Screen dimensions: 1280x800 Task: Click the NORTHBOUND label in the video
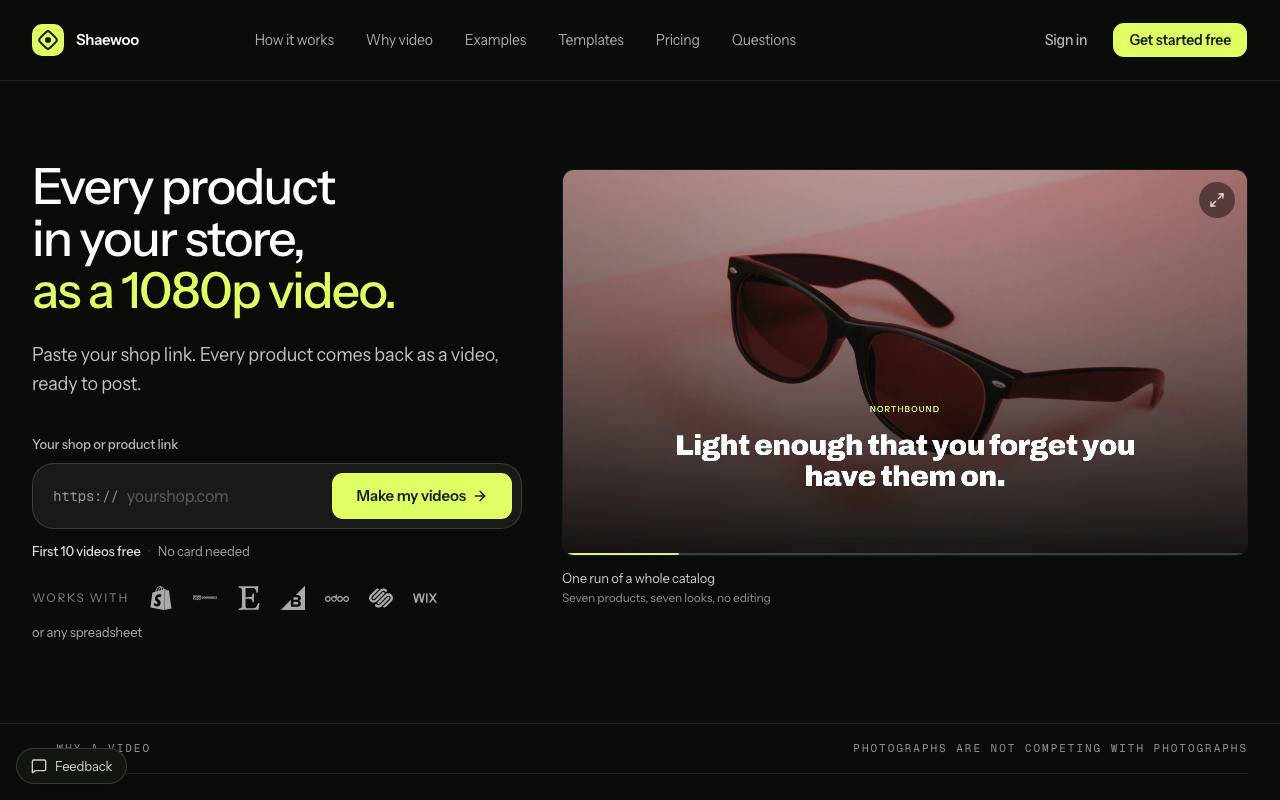[905, 409]
